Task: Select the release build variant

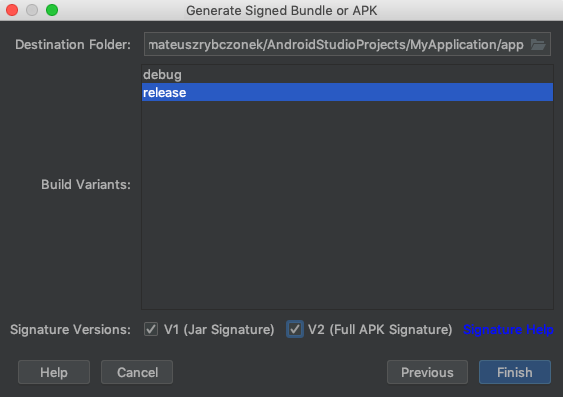Action: (347, 92)
